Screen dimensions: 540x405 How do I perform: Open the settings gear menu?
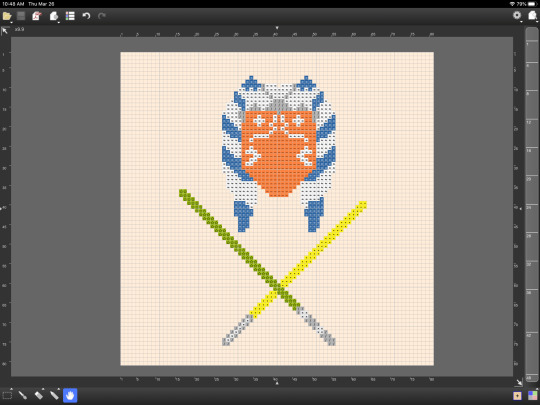[x=517, y=15]
